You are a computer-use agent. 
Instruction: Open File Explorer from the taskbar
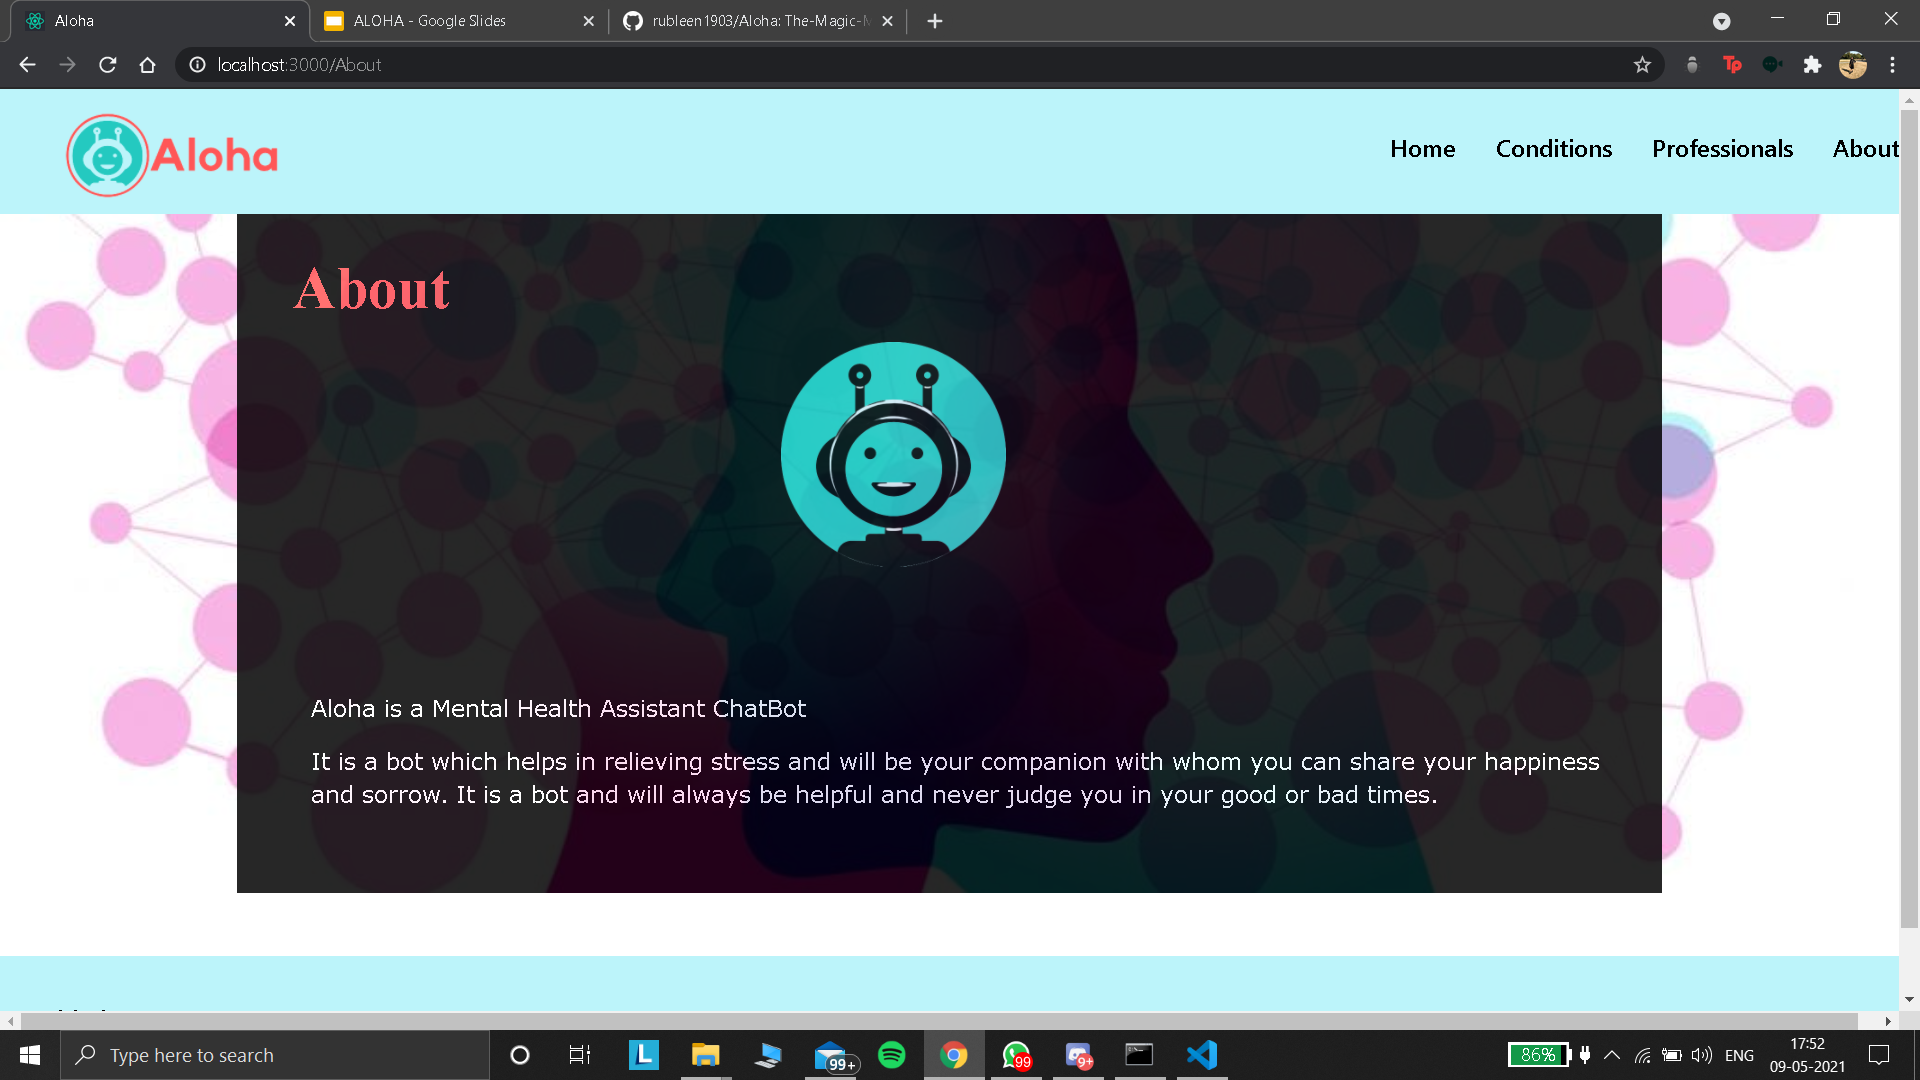point(706,1055)
